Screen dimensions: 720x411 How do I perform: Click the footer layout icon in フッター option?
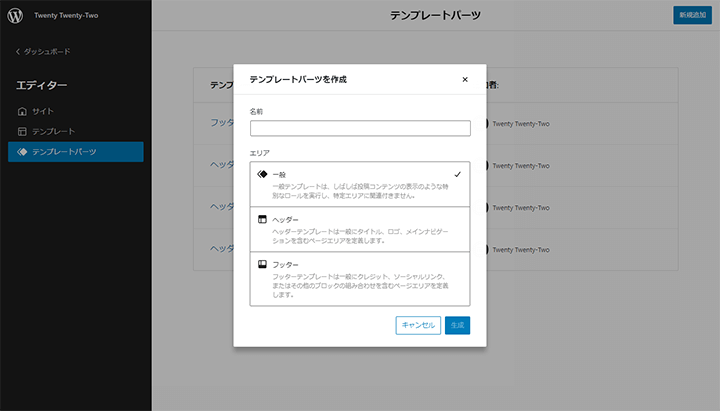(262, 264)
